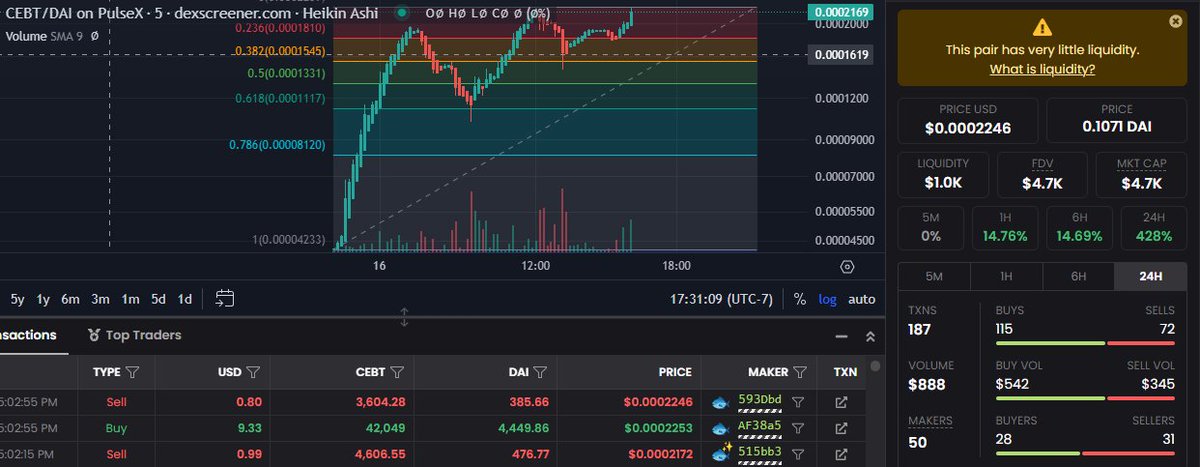Switch to Top Traders tab
This screenshot has height=467, width=1200.
[134, 335]
